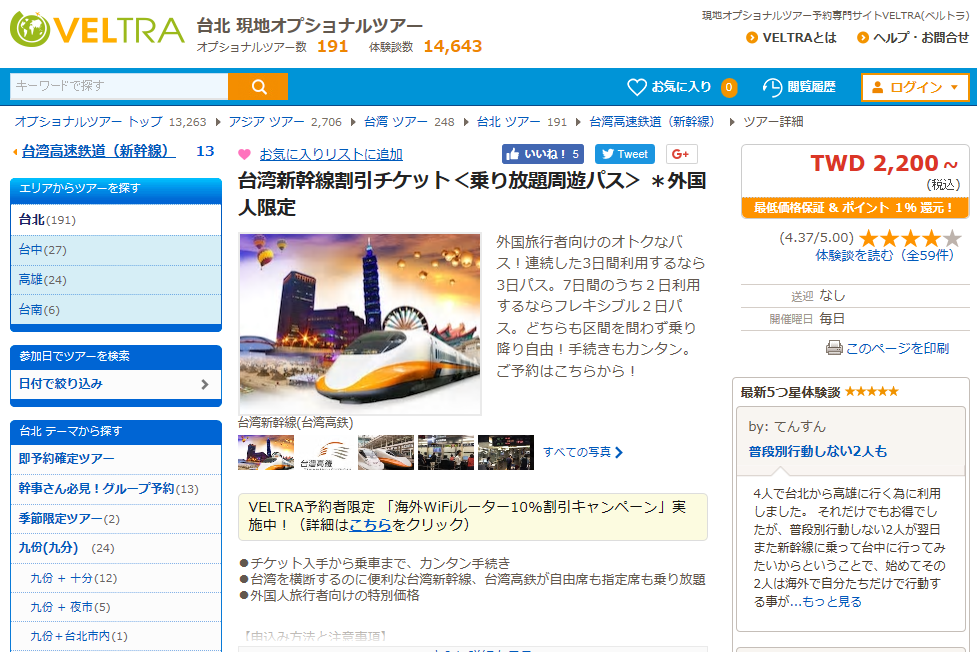The width and height of the screenshot is (977, 652).
Task: Go back to 台湾高速鉄道（新幹線） sidebar link
Action: 98,151
